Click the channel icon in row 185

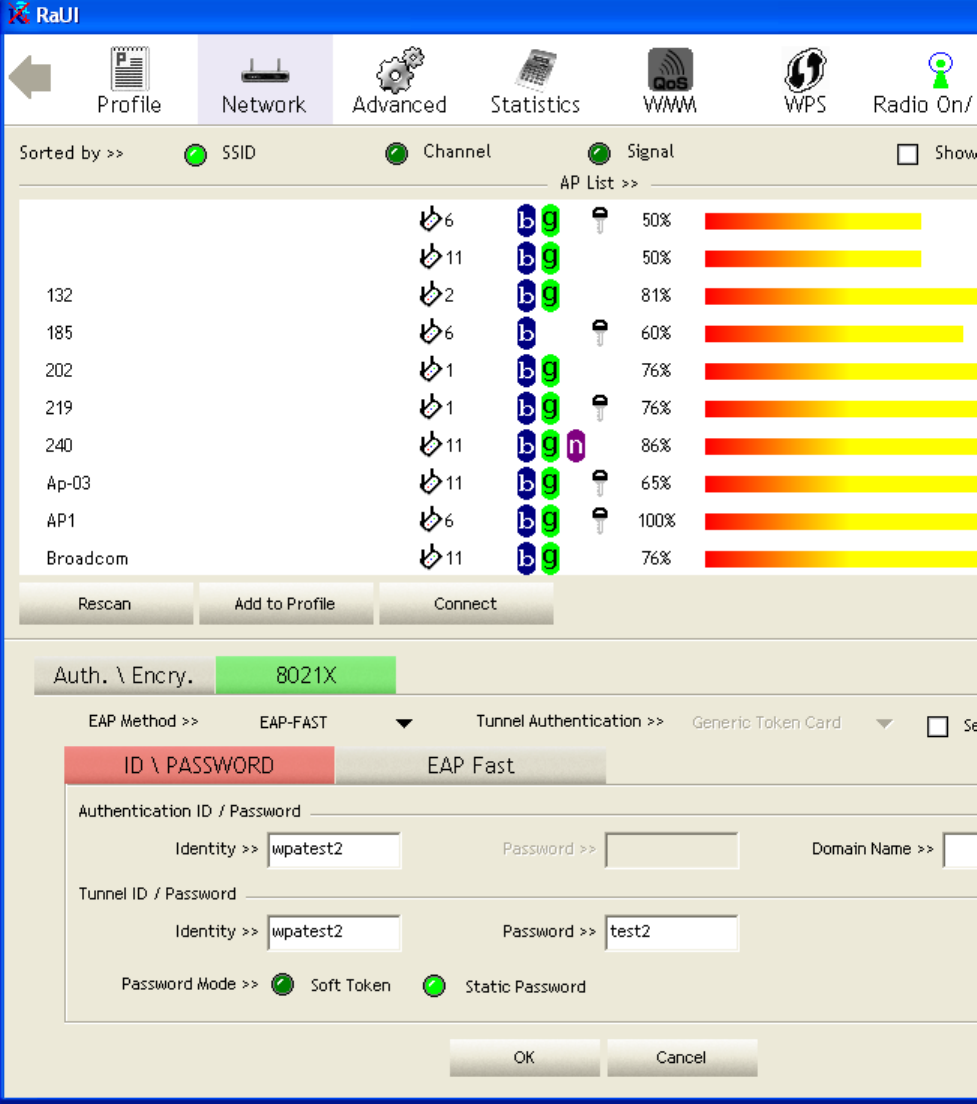coord(430,332)
